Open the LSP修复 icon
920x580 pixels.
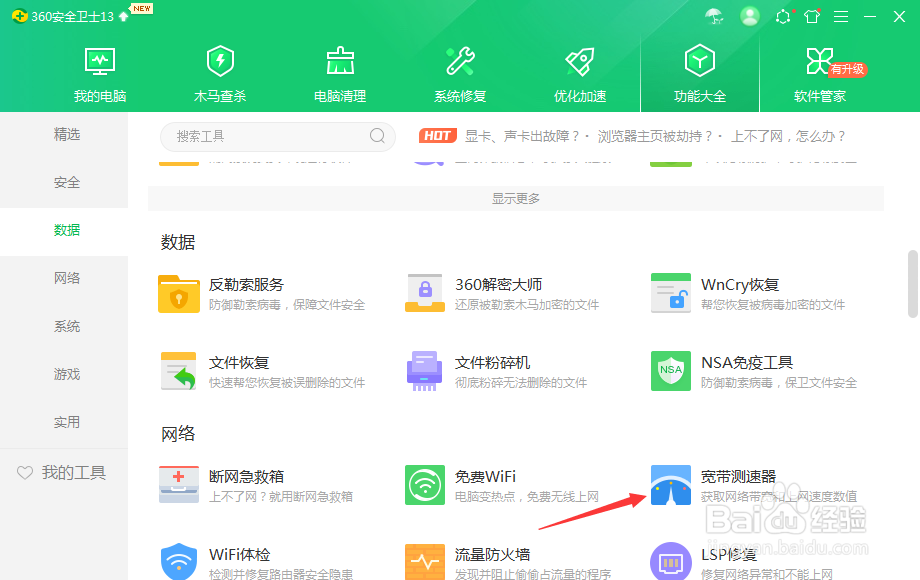tap(671, 561)
